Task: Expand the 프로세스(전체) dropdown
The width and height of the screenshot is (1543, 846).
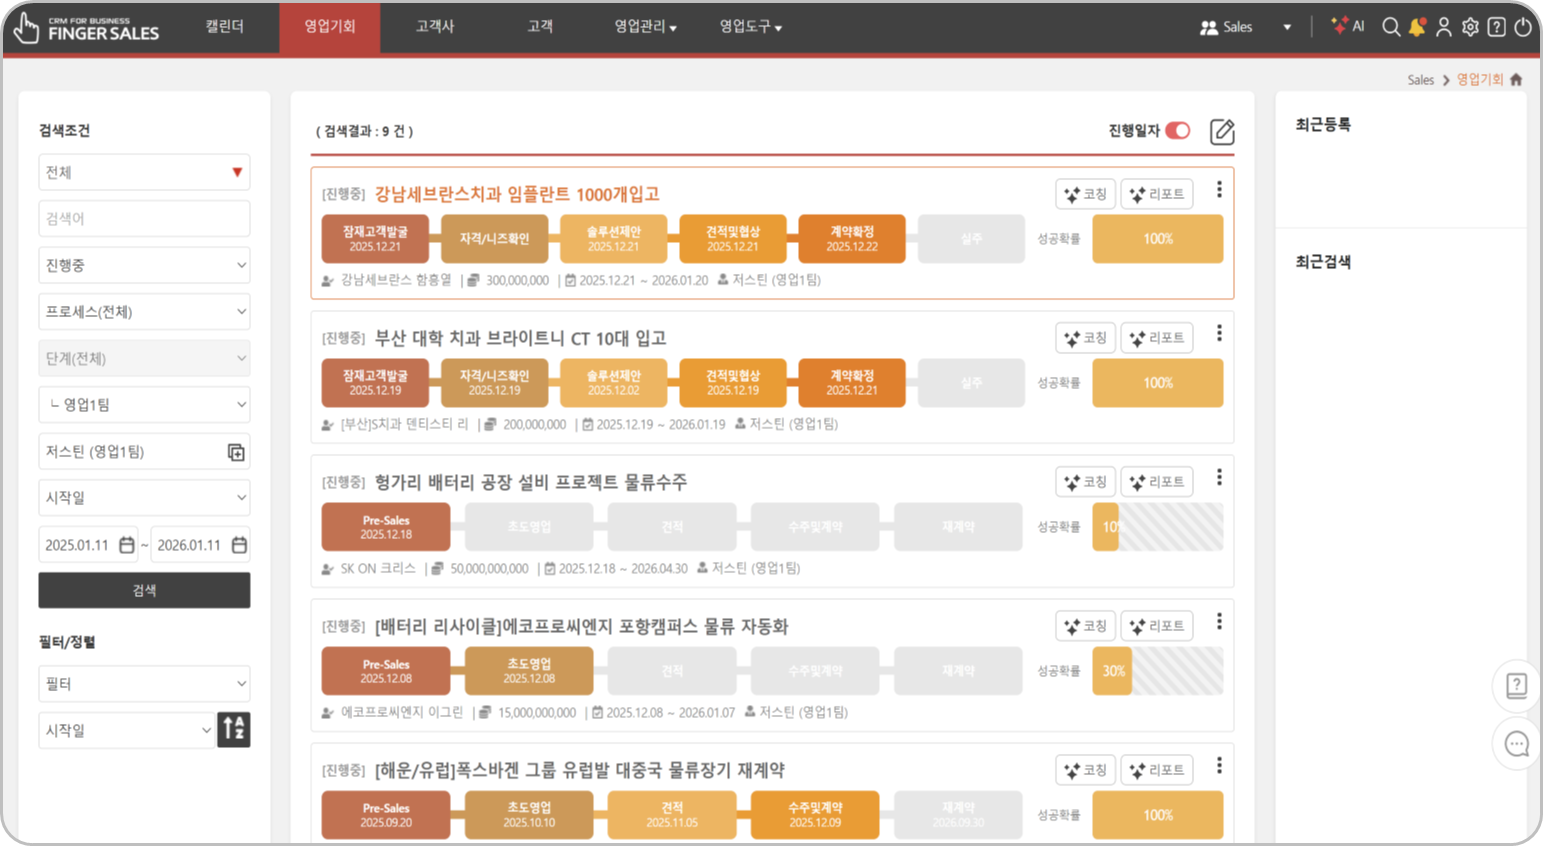Action: pos(144,312)
